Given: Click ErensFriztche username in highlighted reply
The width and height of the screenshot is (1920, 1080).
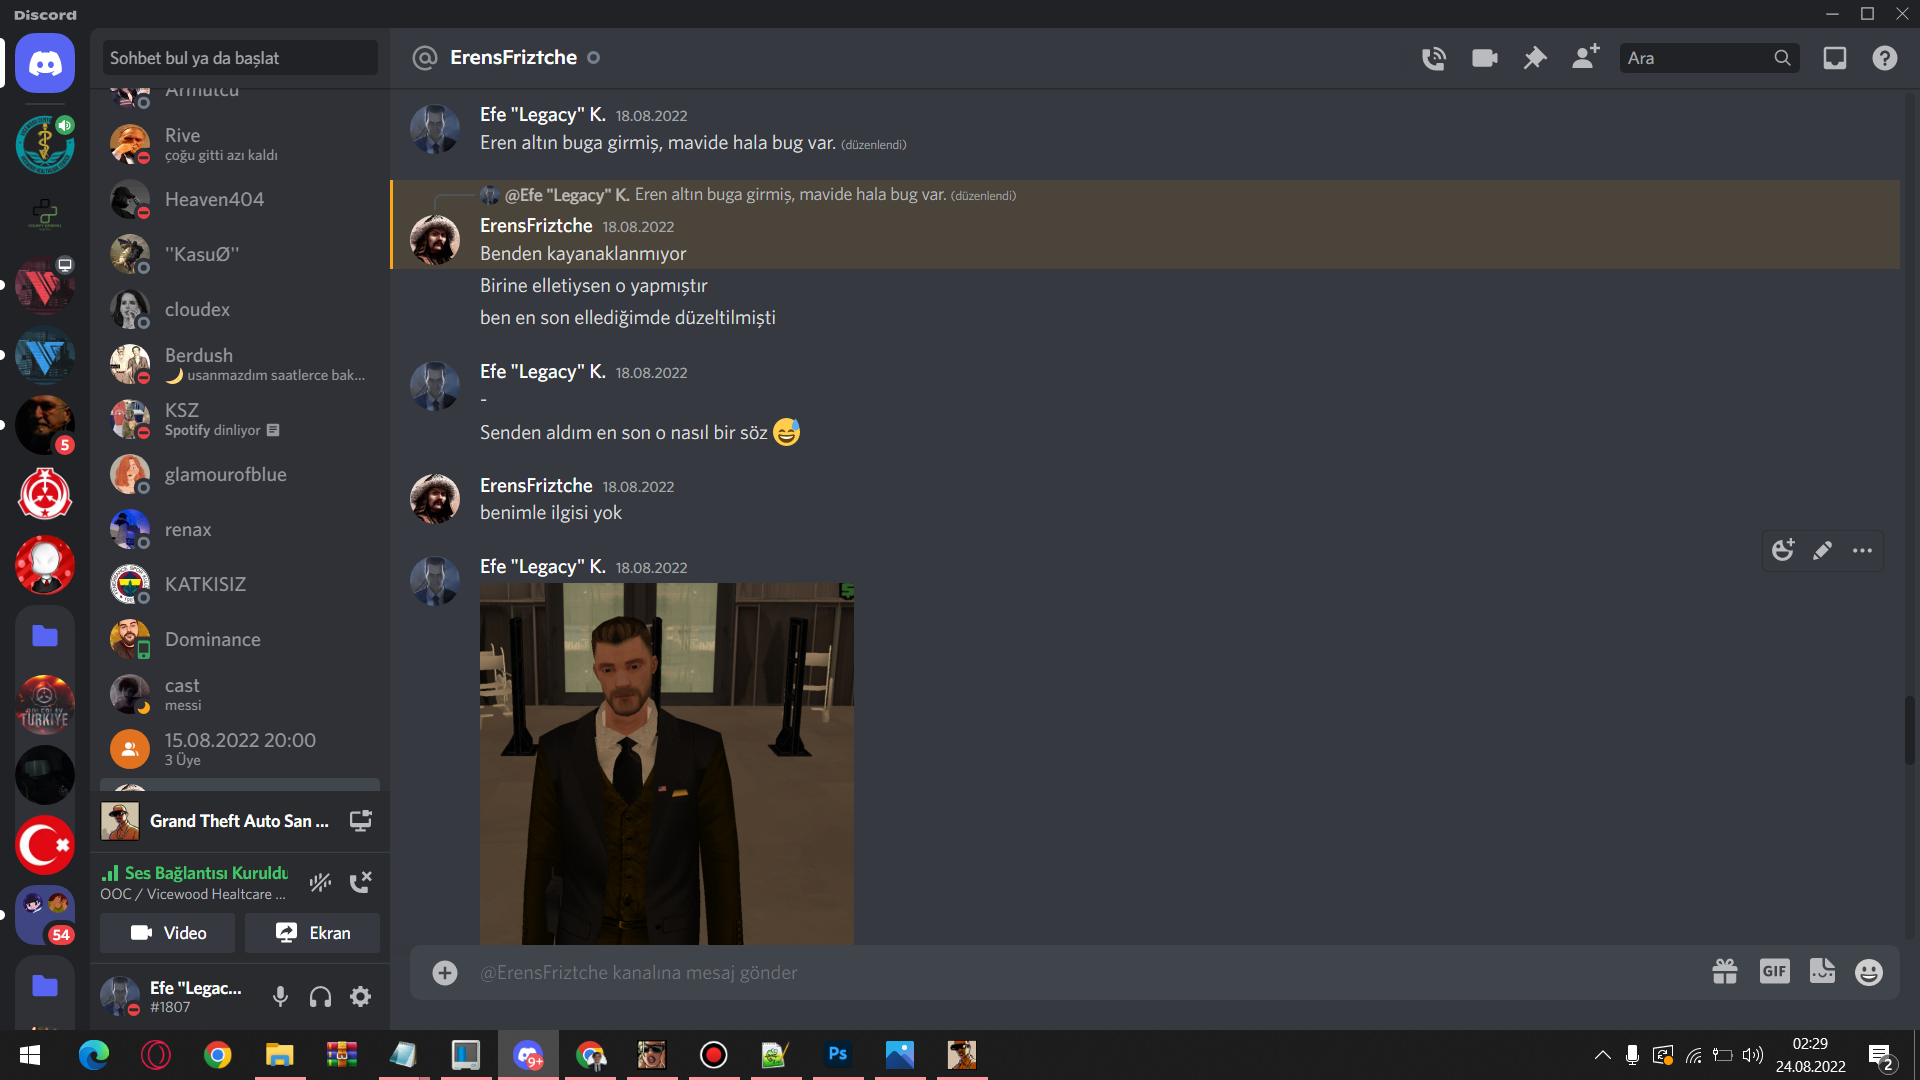Looking at the screenshot, I should pos(536,226).
